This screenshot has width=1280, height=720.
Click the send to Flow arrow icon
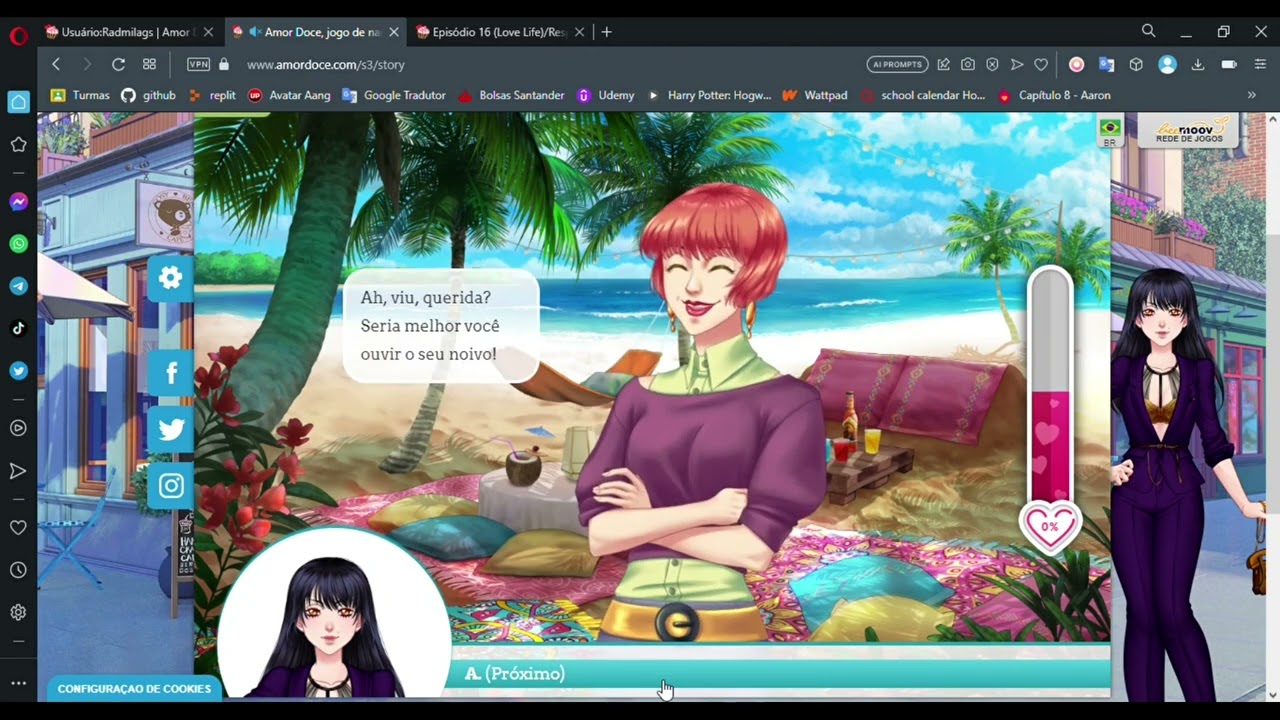click(1017, 64)
